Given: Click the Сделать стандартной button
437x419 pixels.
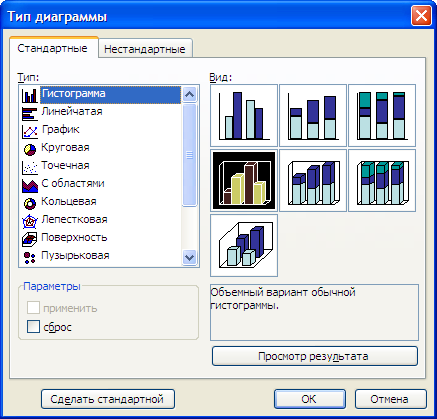Looking at the screenshot, I should 108,399.
